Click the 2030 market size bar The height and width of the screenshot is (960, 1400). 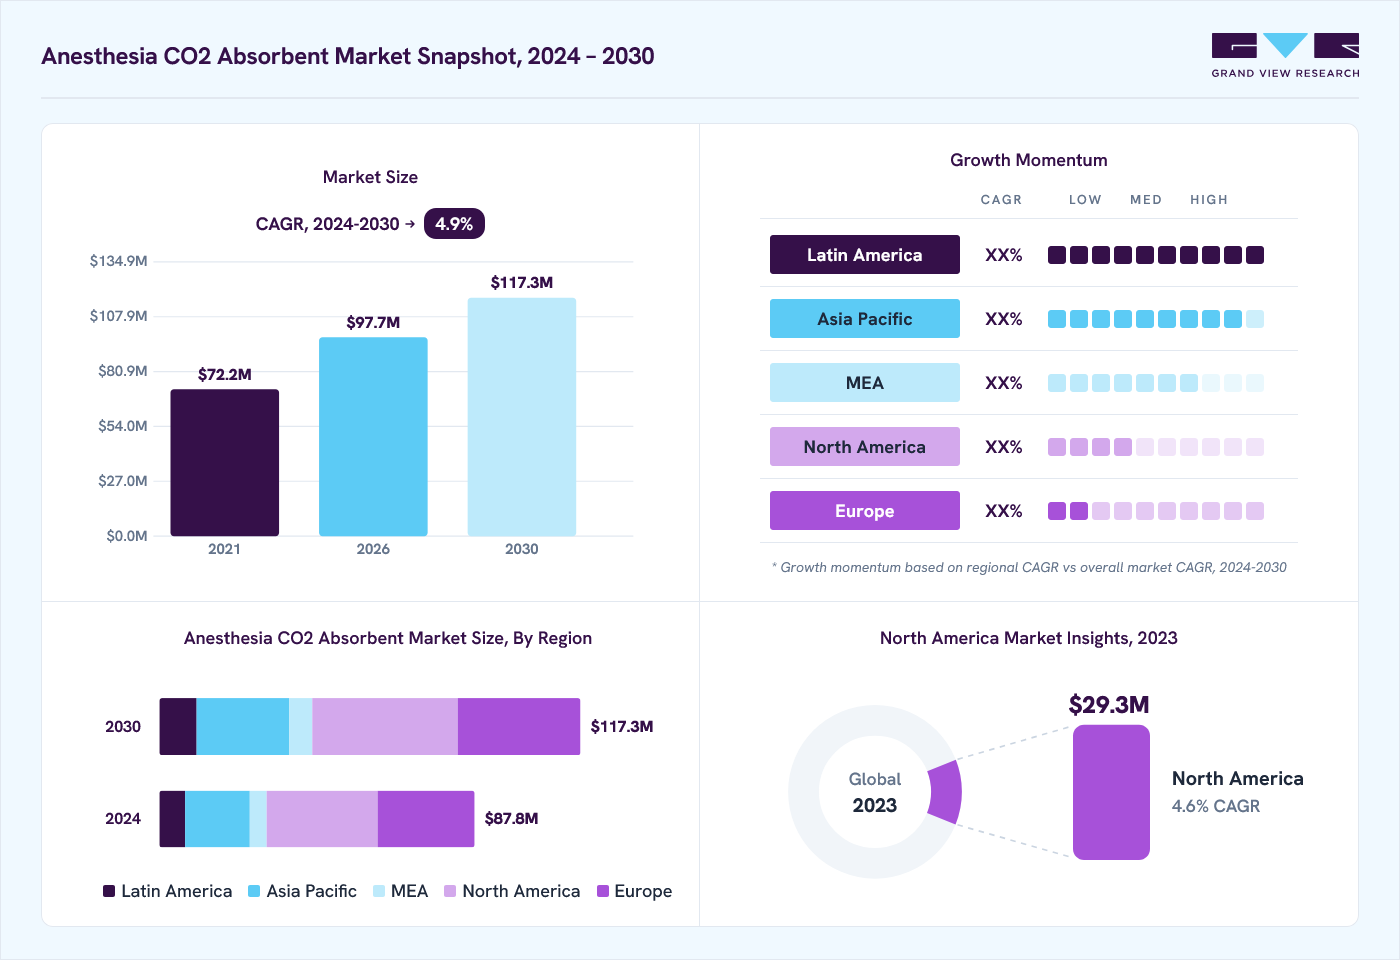click(x=522, y=417)
